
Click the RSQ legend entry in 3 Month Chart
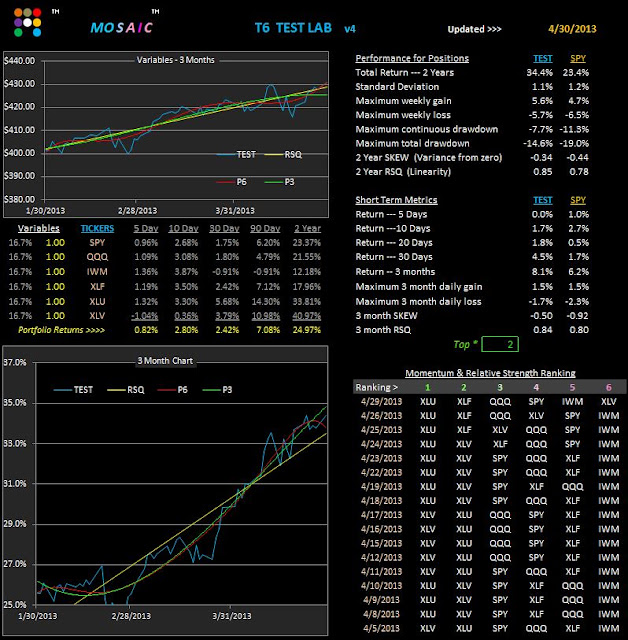point(126,390)
